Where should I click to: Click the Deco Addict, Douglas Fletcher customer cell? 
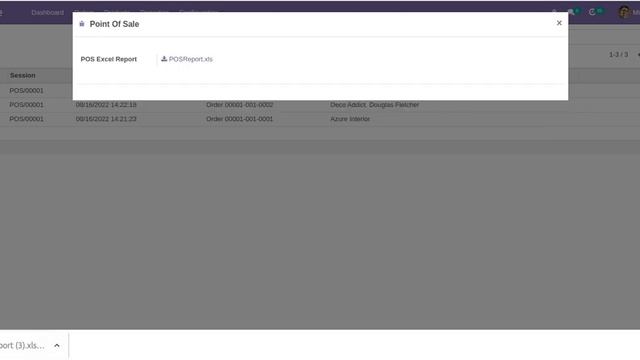pyautogui.click(x=375, y=105)
